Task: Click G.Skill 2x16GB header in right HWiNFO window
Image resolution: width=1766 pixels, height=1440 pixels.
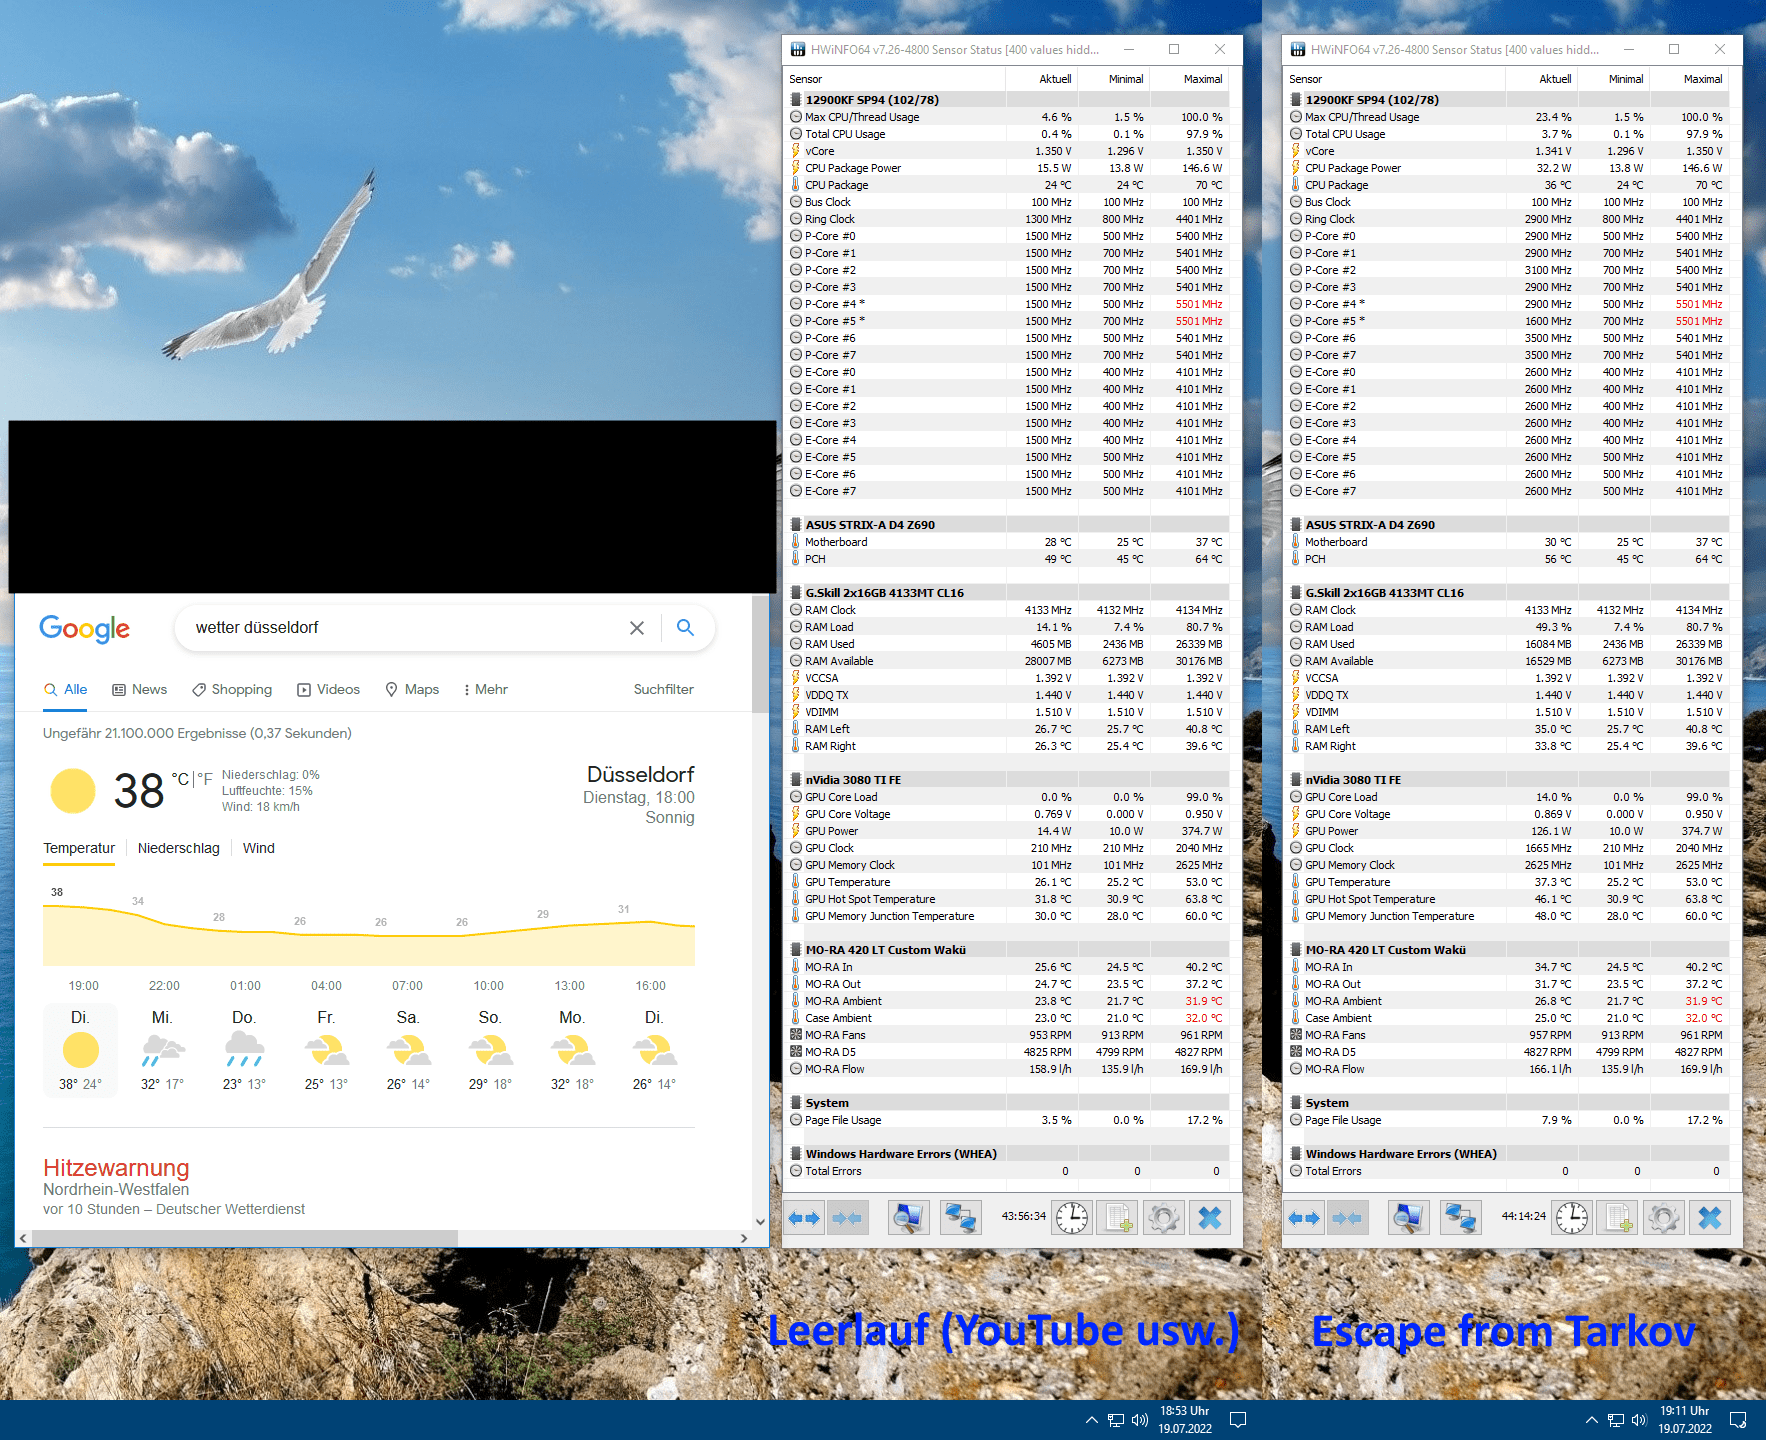Action: (x=1508, y=593)
